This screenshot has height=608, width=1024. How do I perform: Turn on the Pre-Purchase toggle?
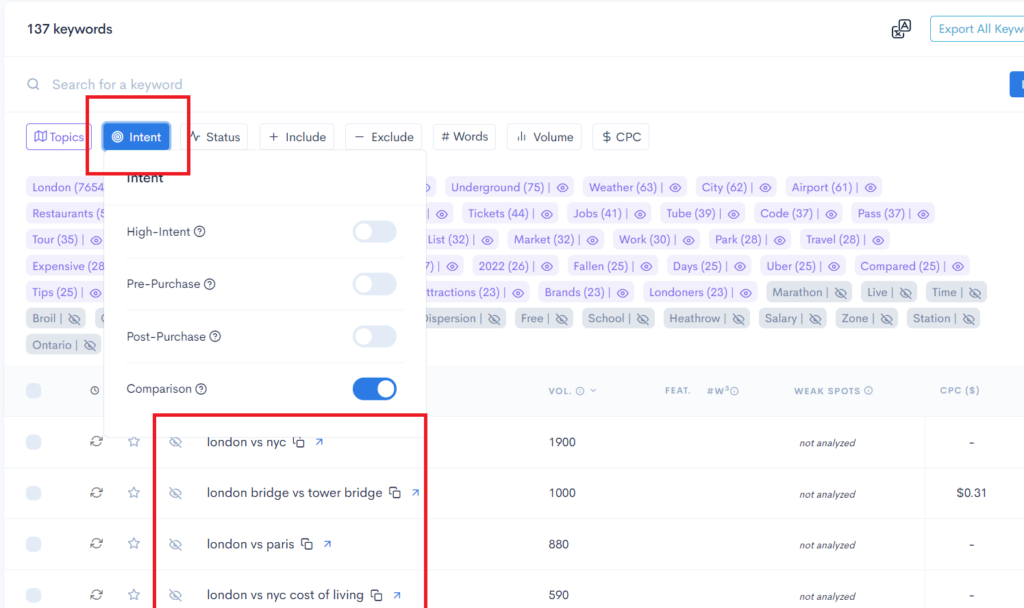374,284
